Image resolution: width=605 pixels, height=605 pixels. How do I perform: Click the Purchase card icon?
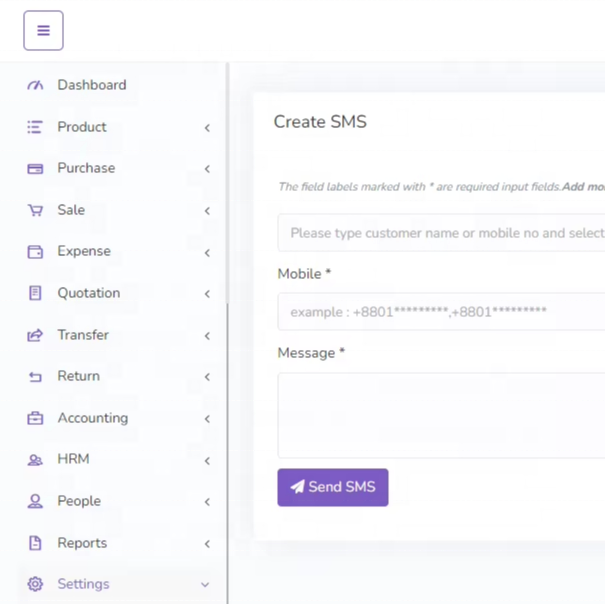click(x=35, y=168)
